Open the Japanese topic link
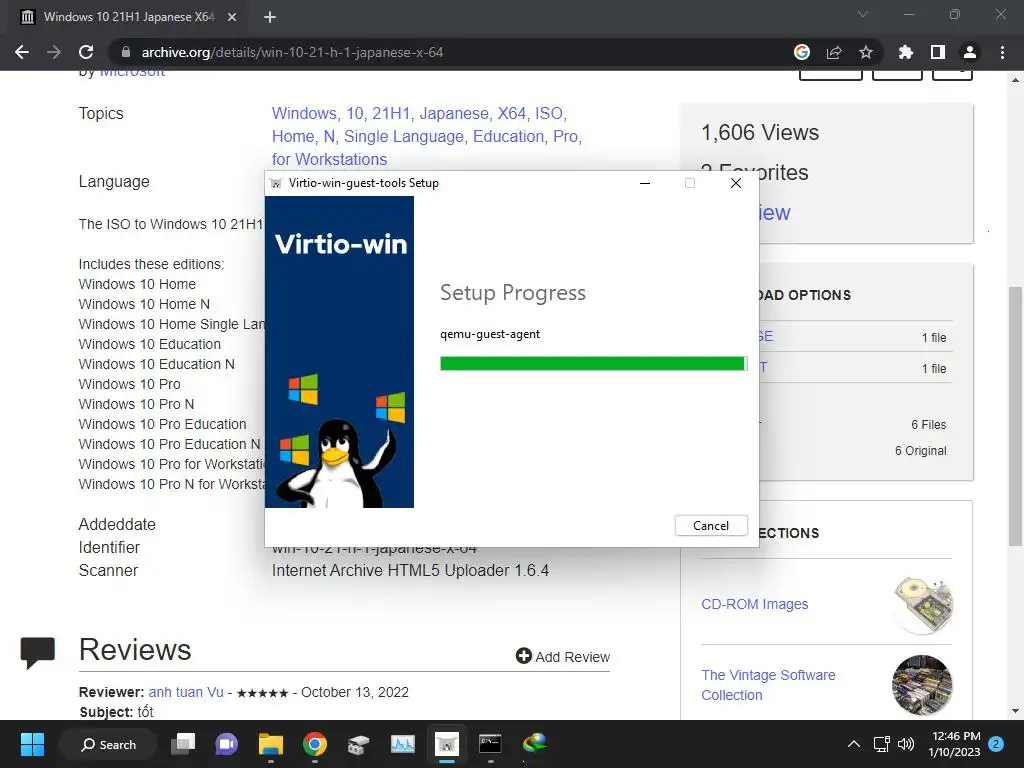 point(453,114)
